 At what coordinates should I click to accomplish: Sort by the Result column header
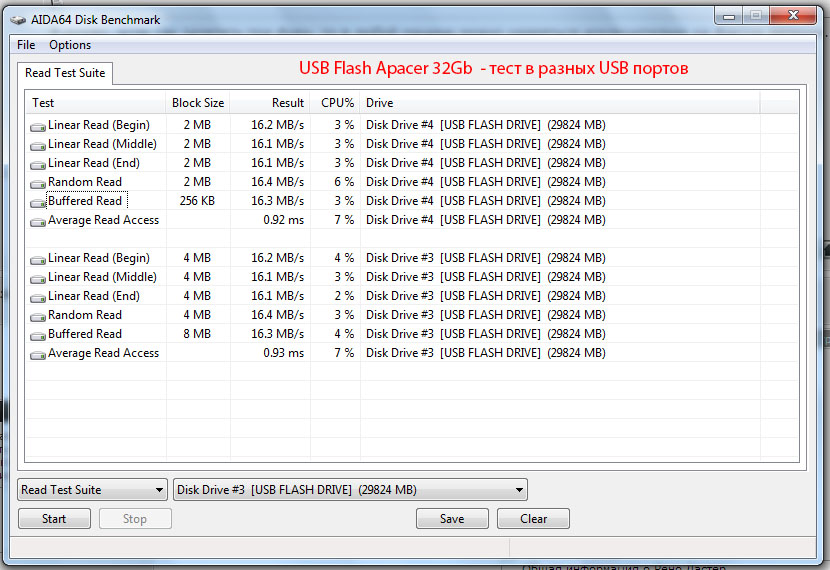pyautogui.click(x=270, y=103)
